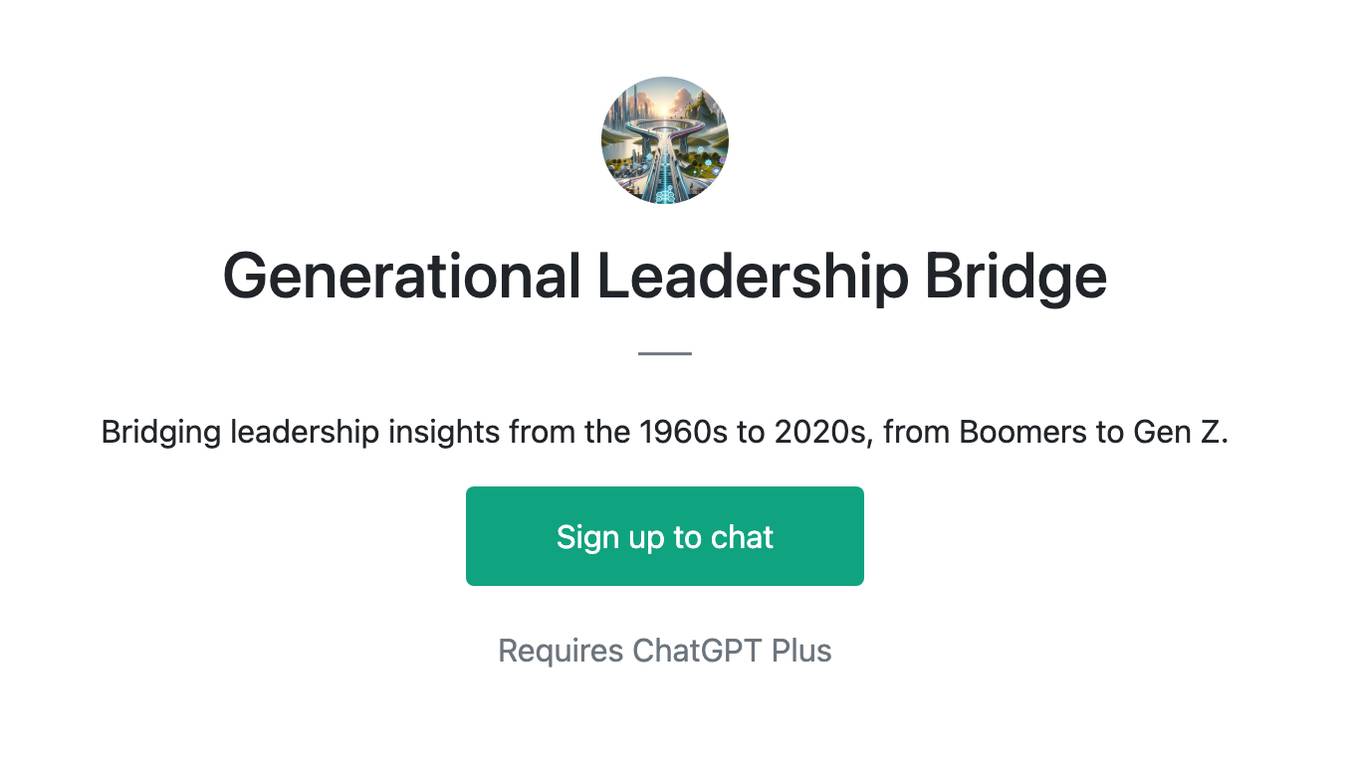Click Gen Z at the description end
The height and width of the screenshot is (764, 1360).
pyautogui.click(x=1180, y=432)
